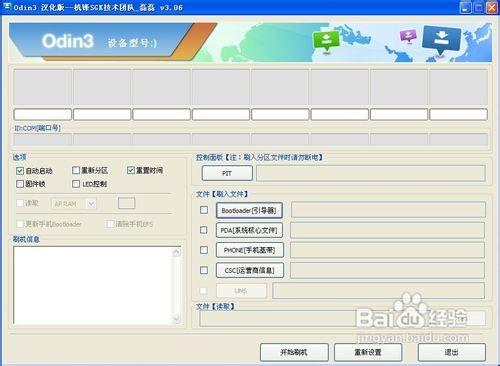This screenshot has width=500, height=366.
Task: Click the Bootloader file path field
Action: pyautogui.click(x=388, y=210)
